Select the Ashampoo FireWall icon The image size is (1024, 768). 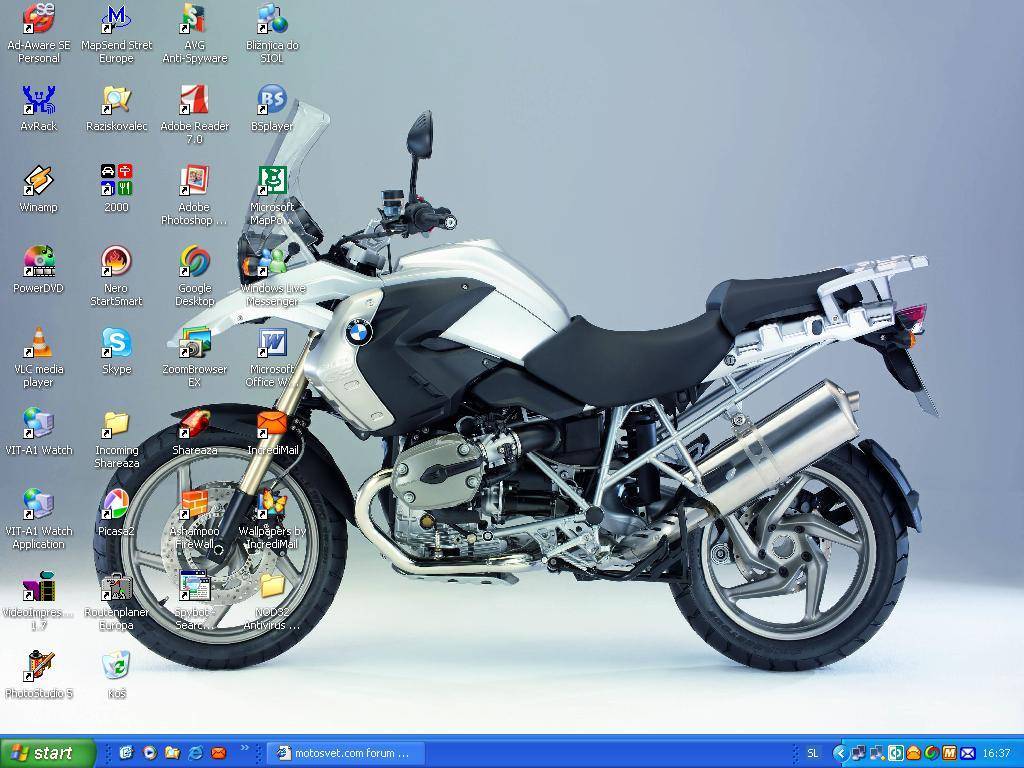[x=194, y=519]
